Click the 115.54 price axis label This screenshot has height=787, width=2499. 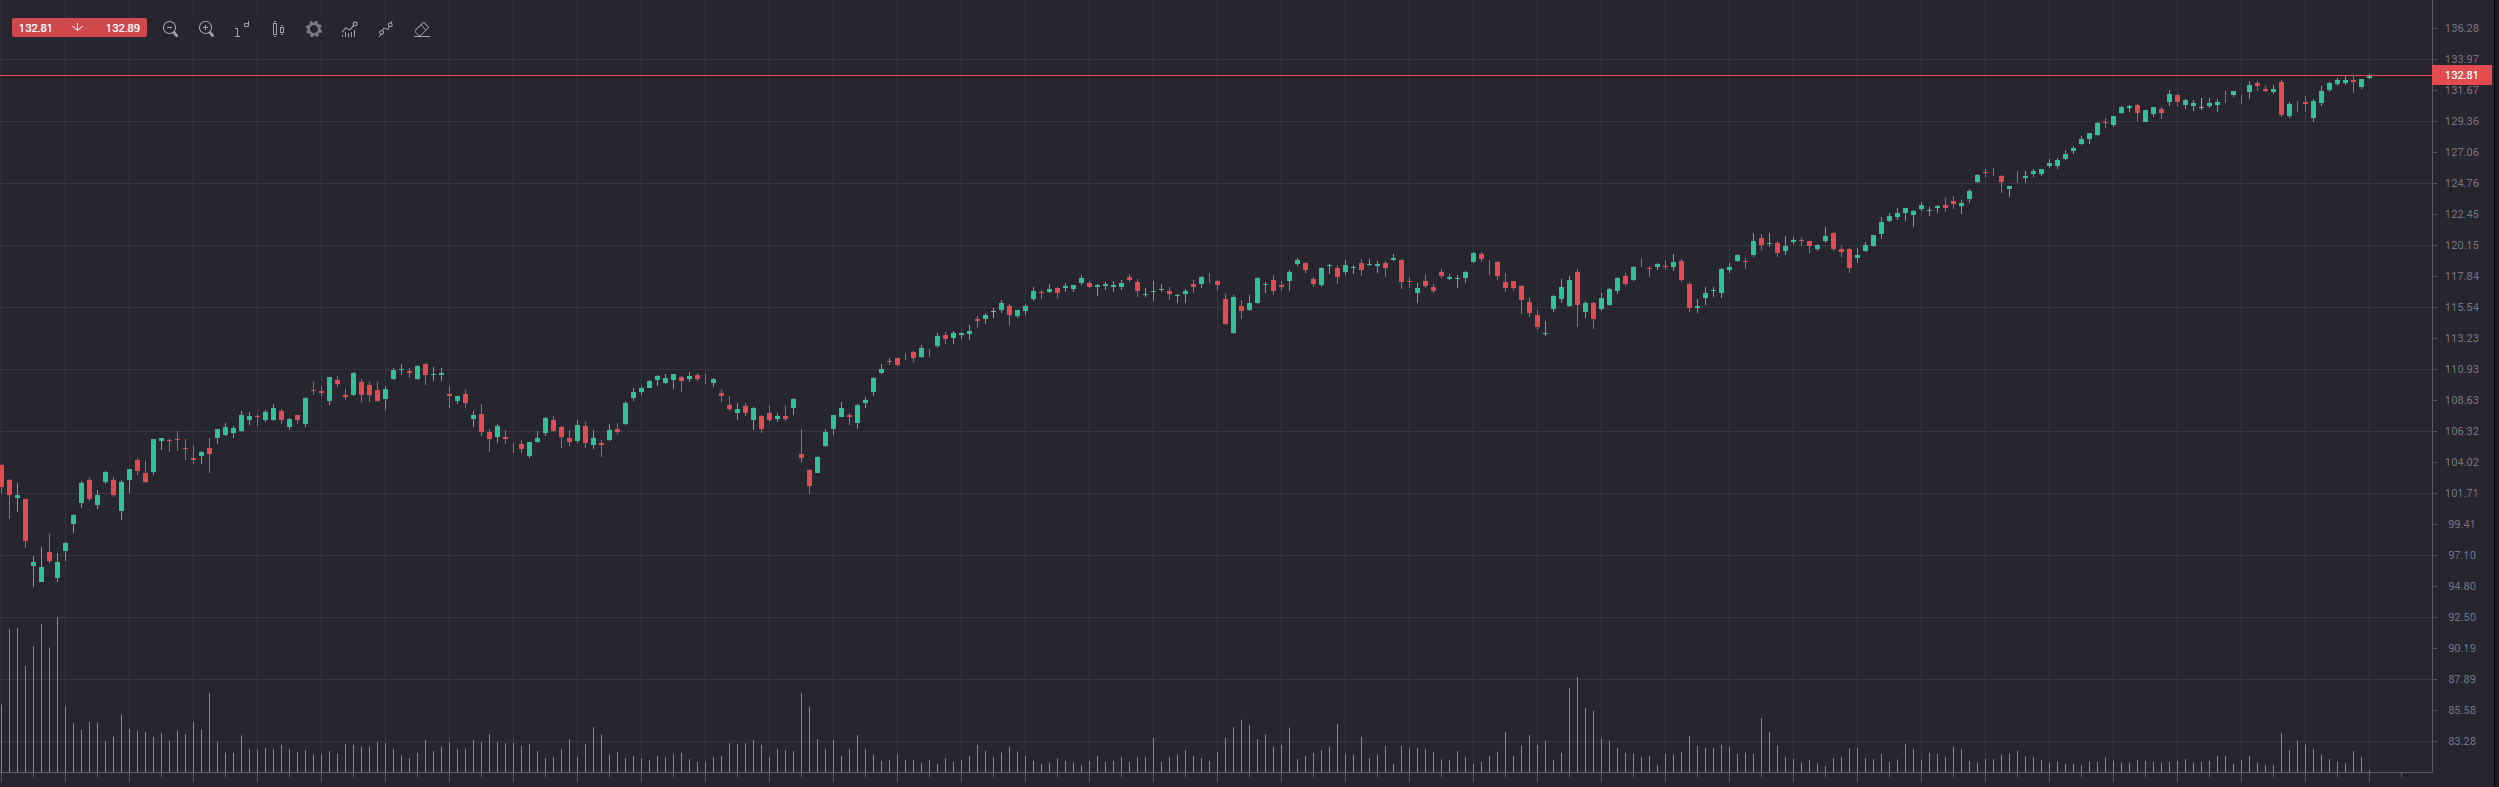(2461, 307)
